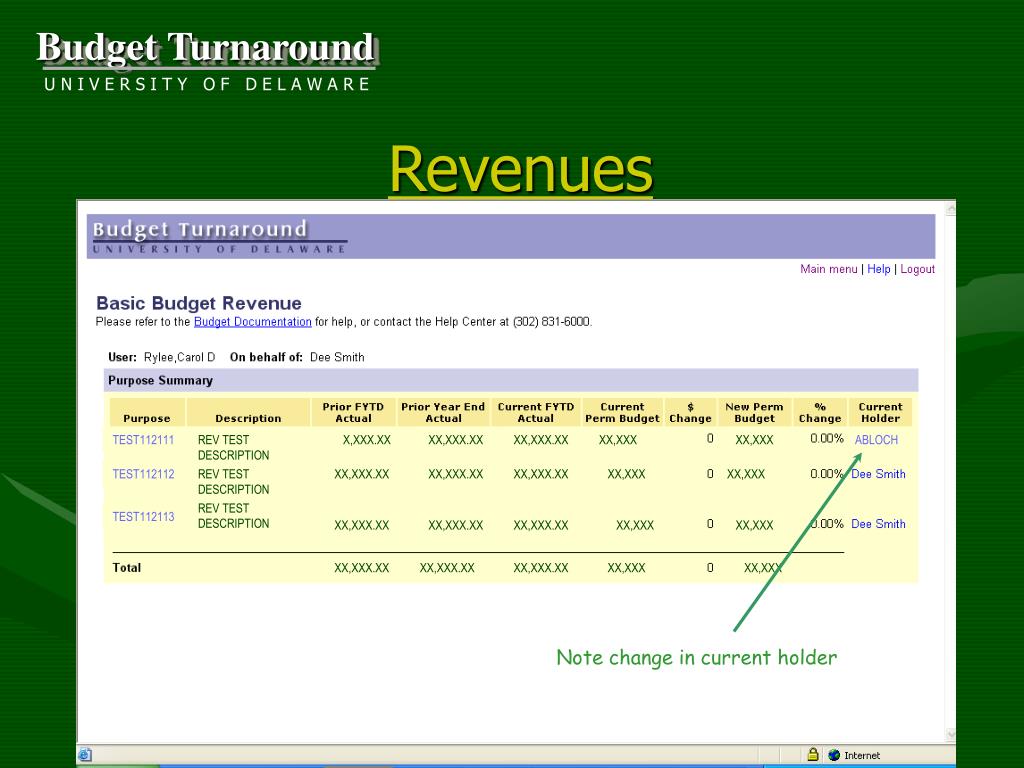Log out using the Logout link

pyautogui.click(x=918, y=269)
